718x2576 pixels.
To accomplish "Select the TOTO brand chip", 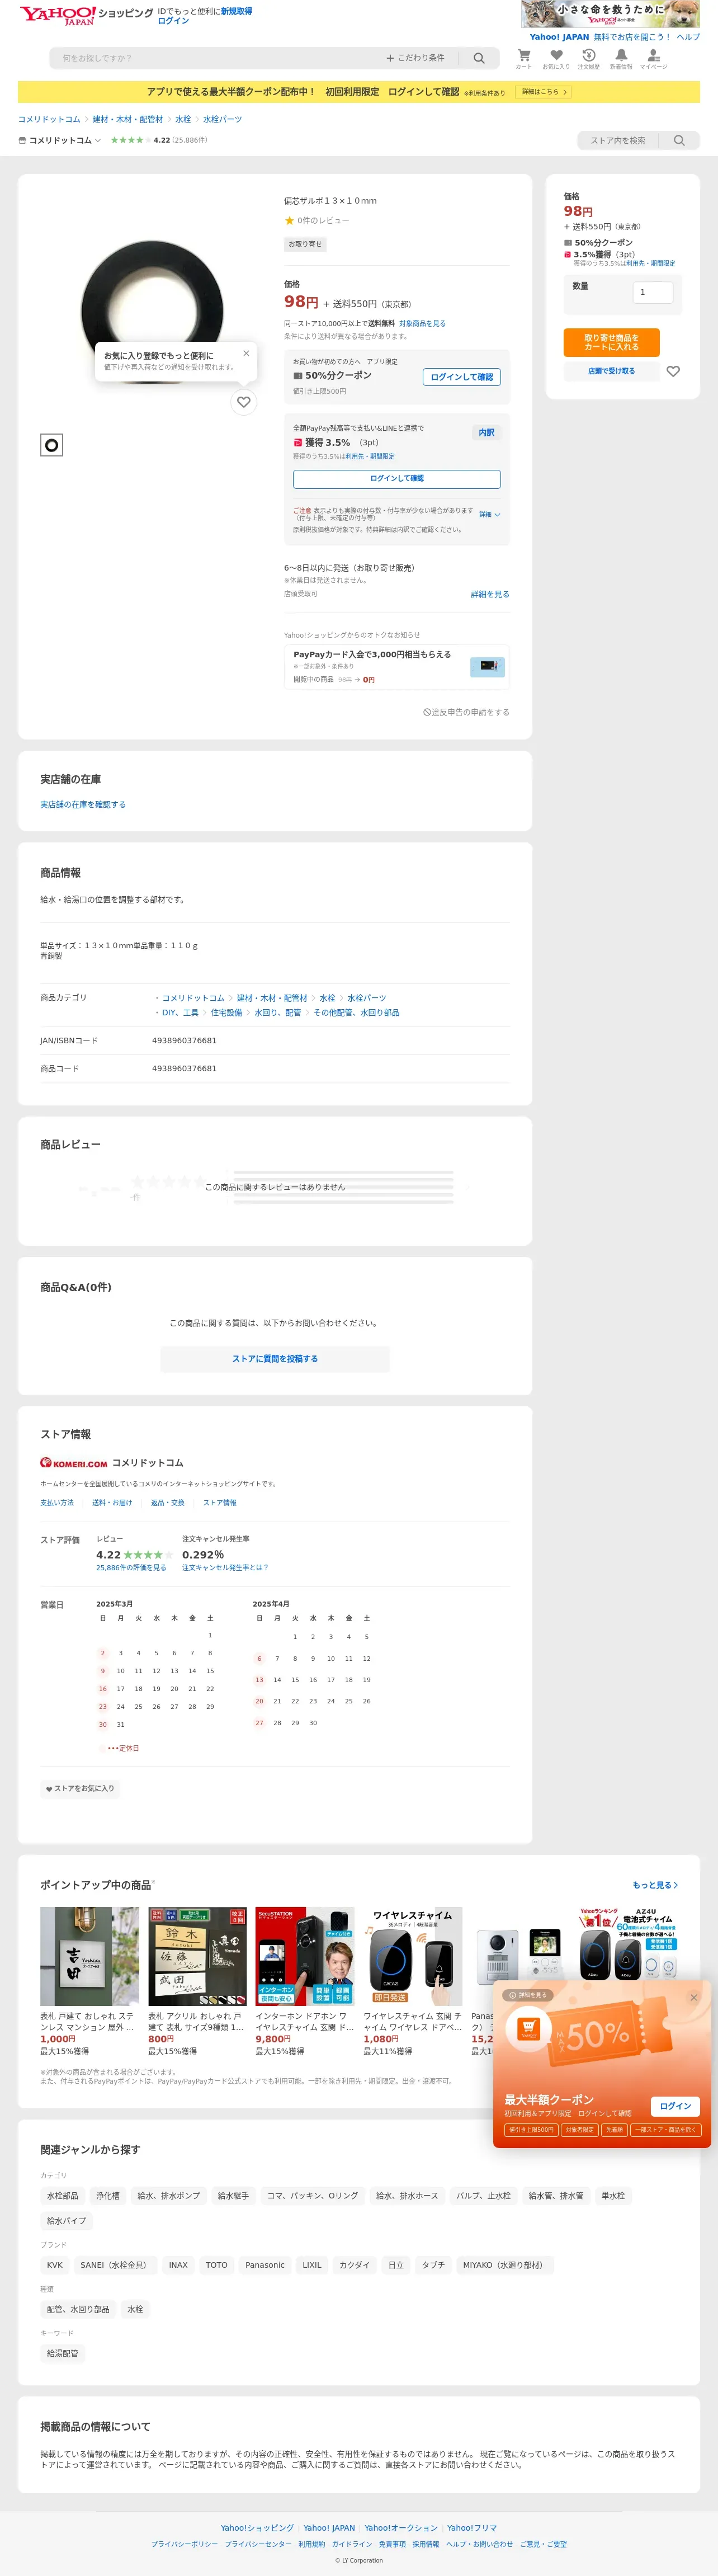I will [216, 2265].
